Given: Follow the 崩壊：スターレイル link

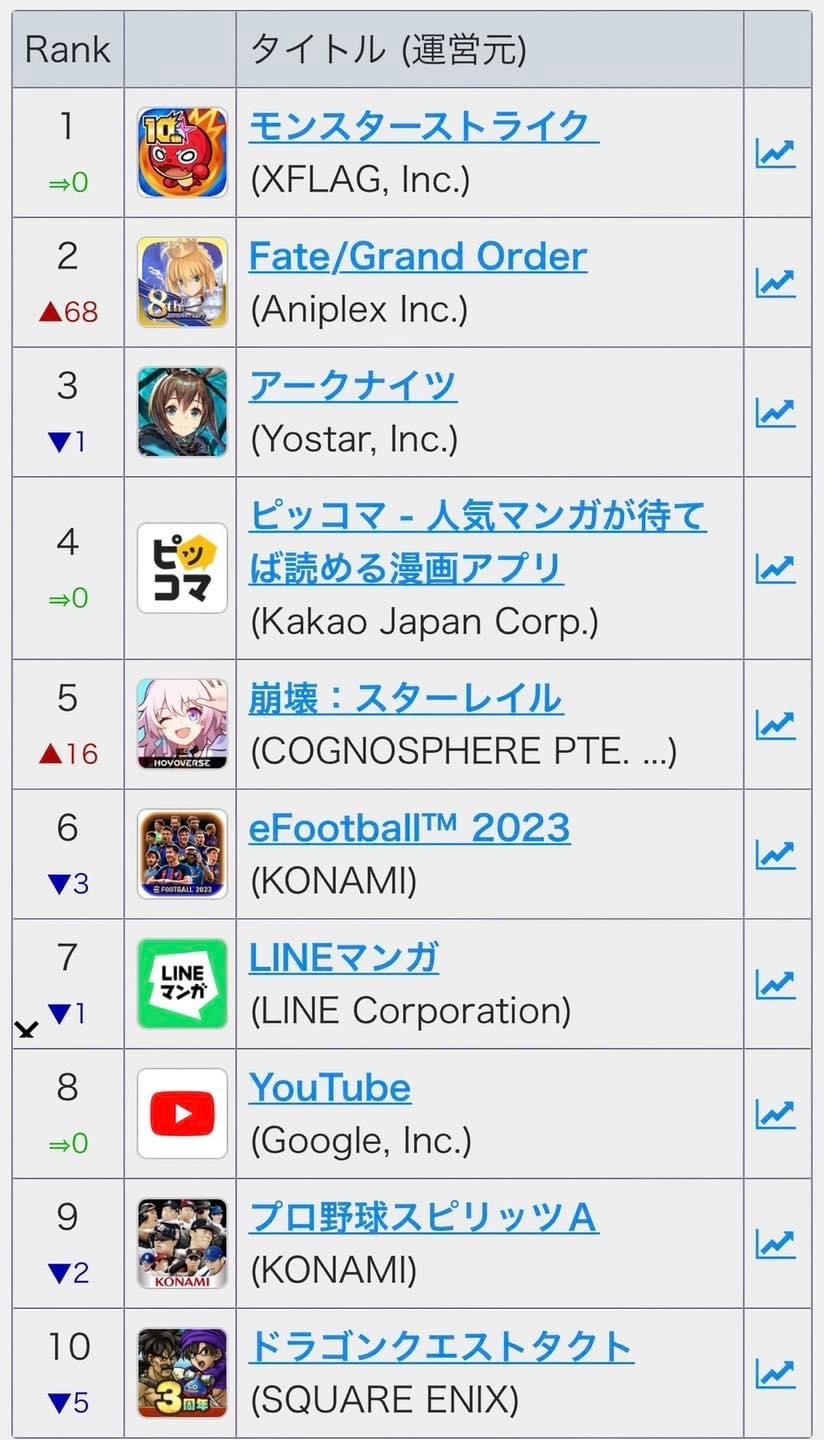Looking at the screenshot, I should click(406, 698).
